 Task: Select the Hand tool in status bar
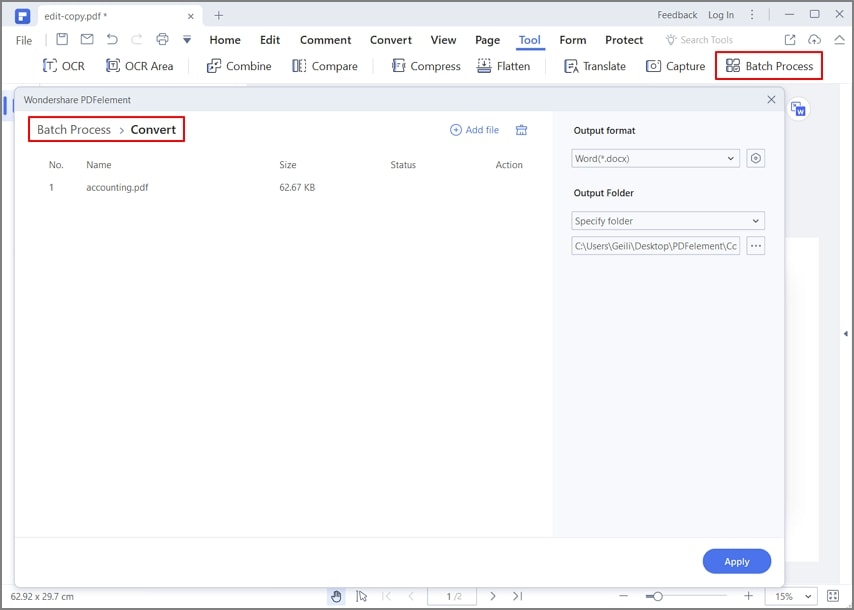(x=336, y=596)
